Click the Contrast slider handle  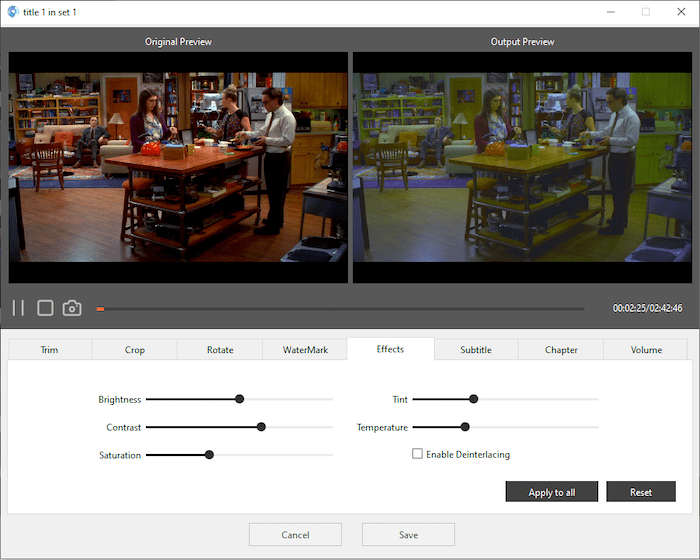(x=261, y=427)
